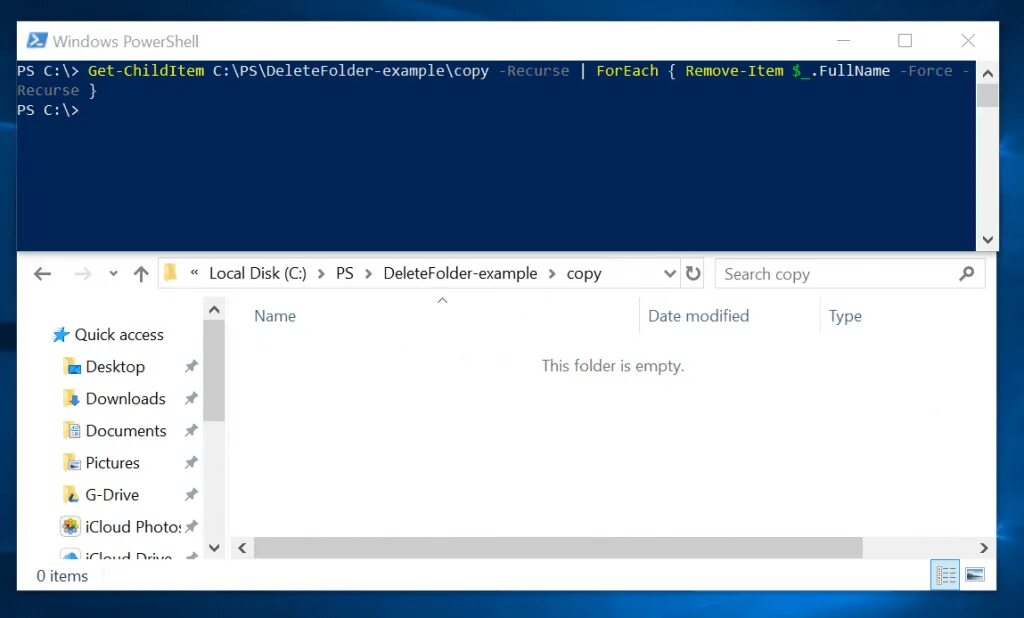Image resolution: width=1024 pixels, height=618 pixels.
Task: Click the '0 items' status bar text
Action: pos(62,576)
